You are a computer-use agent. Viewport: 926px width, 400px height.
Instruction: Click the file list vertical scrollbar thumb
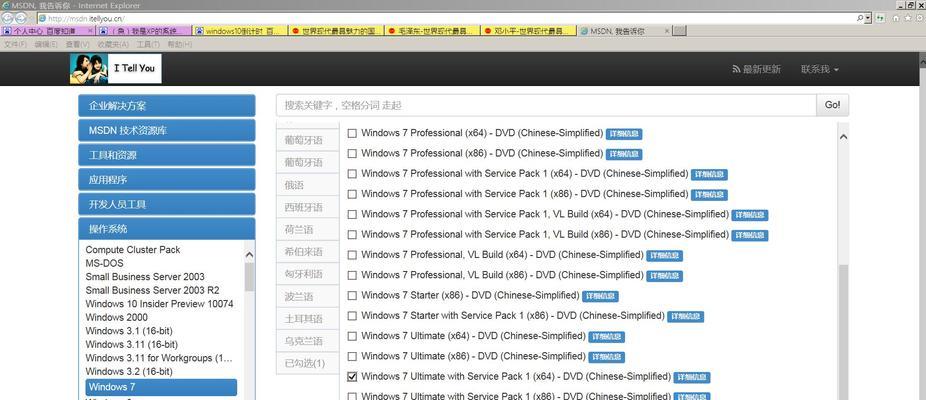[x=843, y=331]
